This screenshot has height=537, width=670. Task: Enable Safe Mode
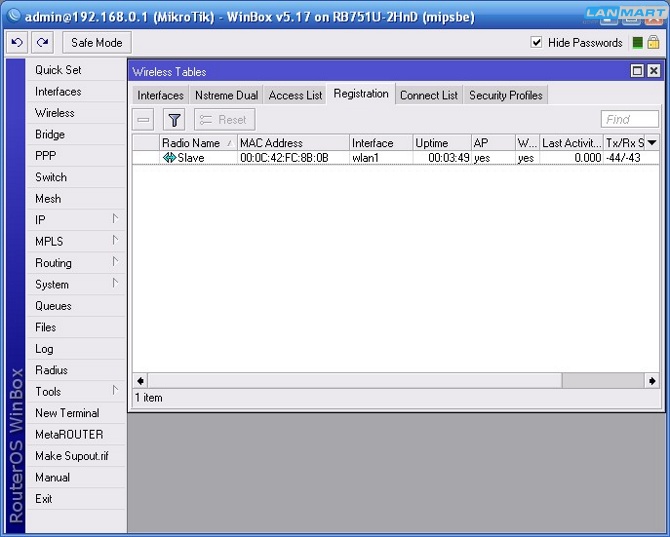(x=97, y=43)
